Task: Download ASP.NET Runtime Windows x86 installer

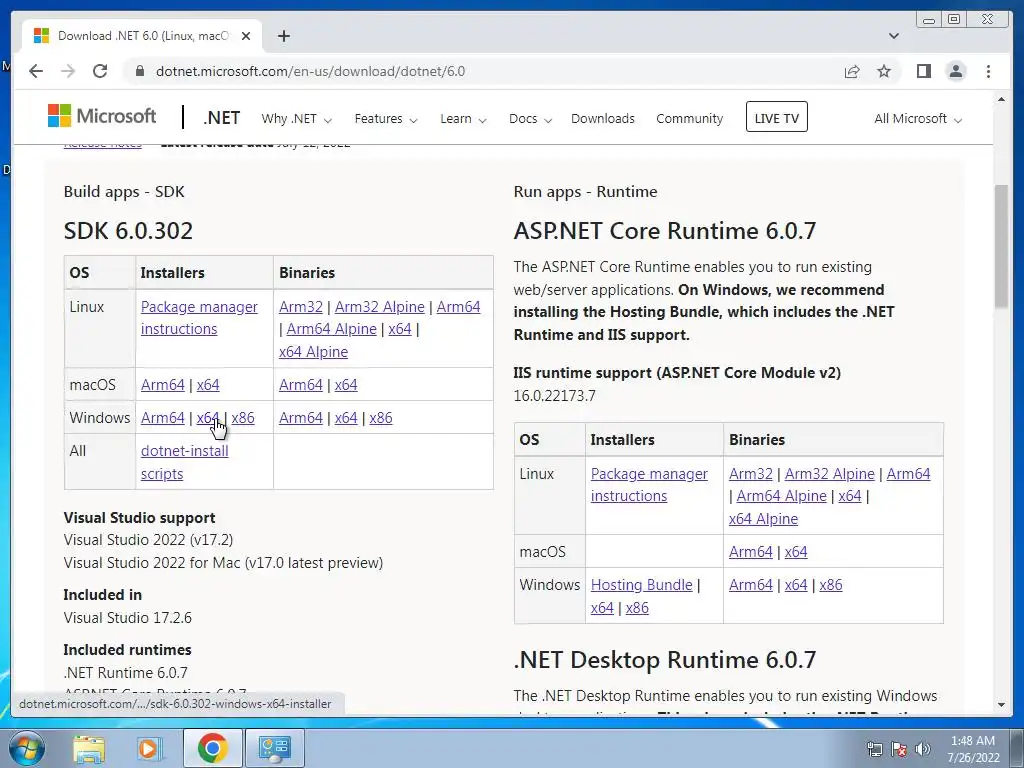Action: pos(637,608)
